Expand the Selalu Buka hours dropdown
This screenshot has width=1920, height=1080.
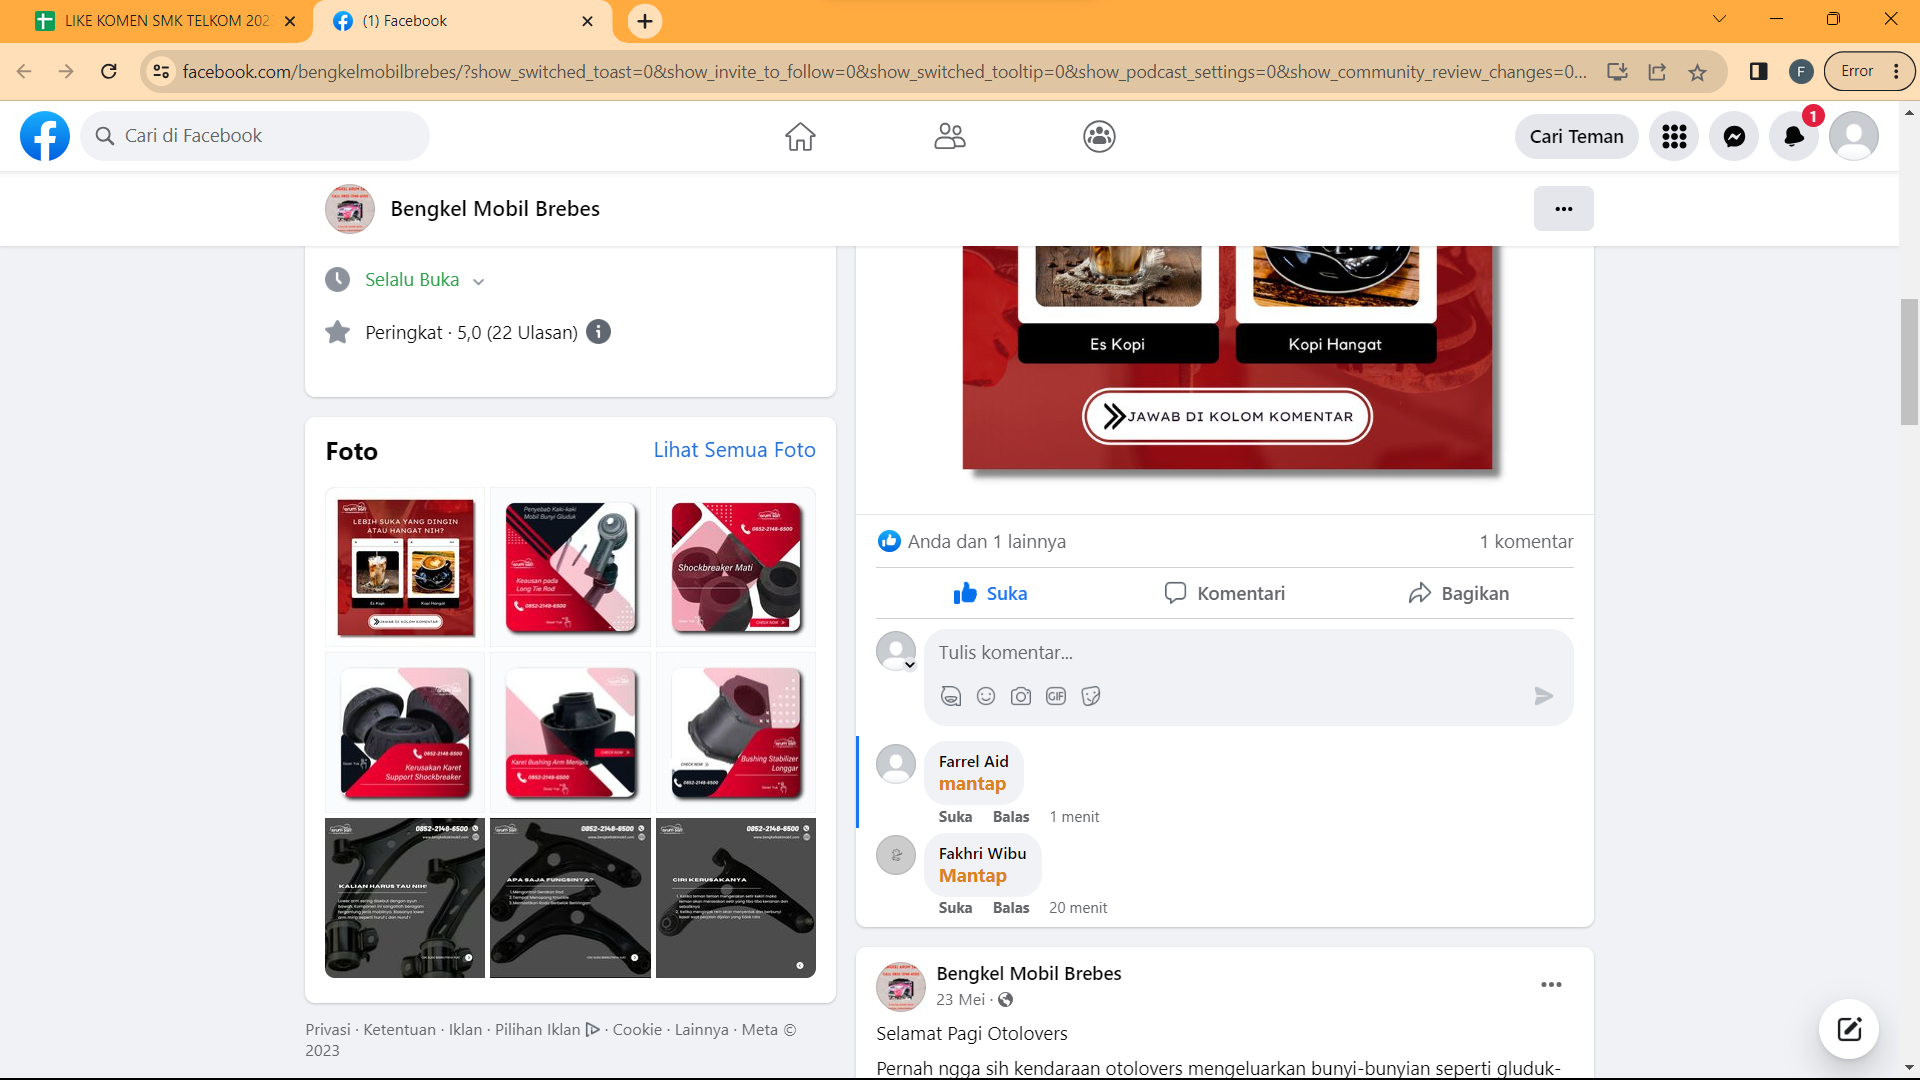(478, 281)
